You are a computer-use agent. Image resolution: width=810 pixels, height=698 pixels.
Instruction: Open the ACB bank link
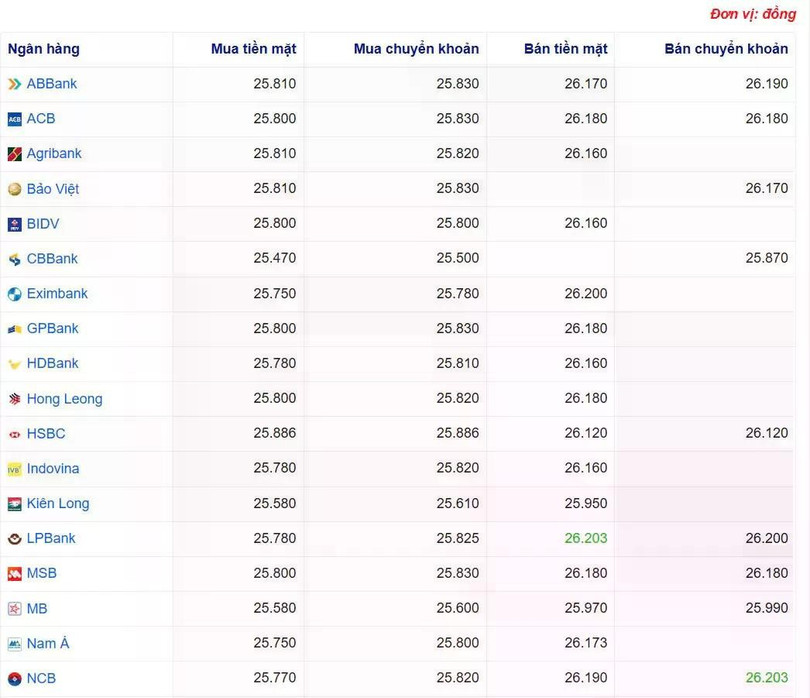click(41, 119)
